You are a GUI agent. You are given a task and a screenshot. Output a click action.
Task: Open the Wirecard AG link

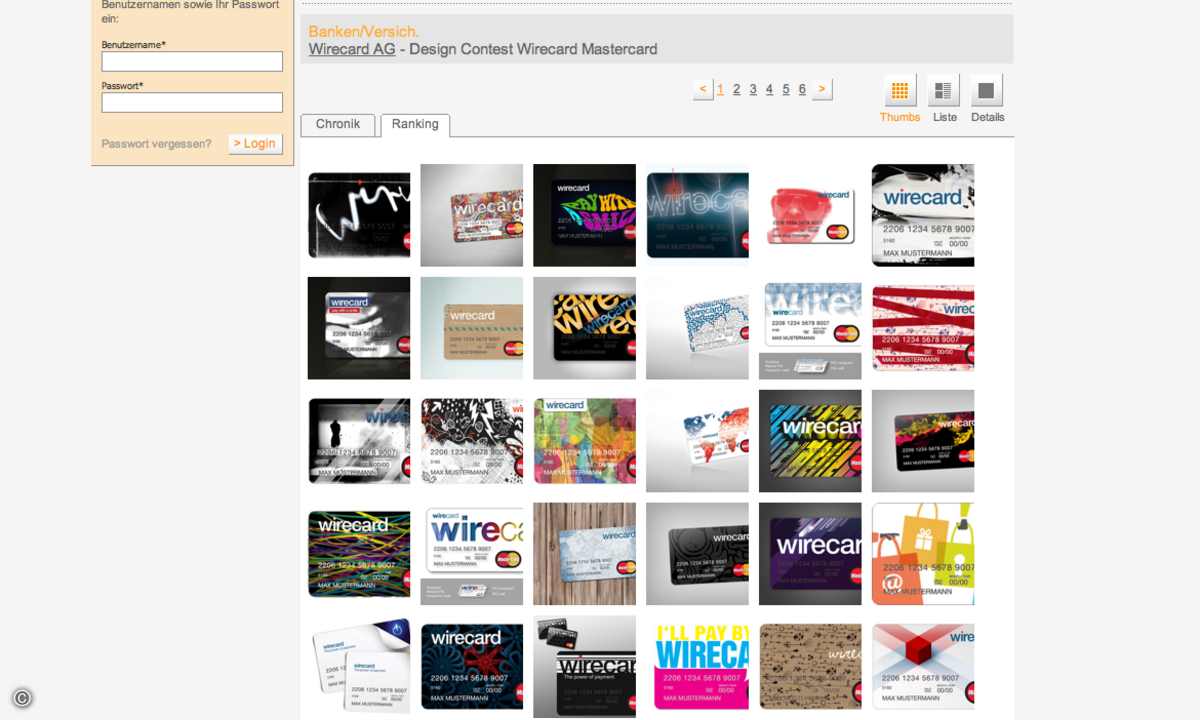click(352, 49)
